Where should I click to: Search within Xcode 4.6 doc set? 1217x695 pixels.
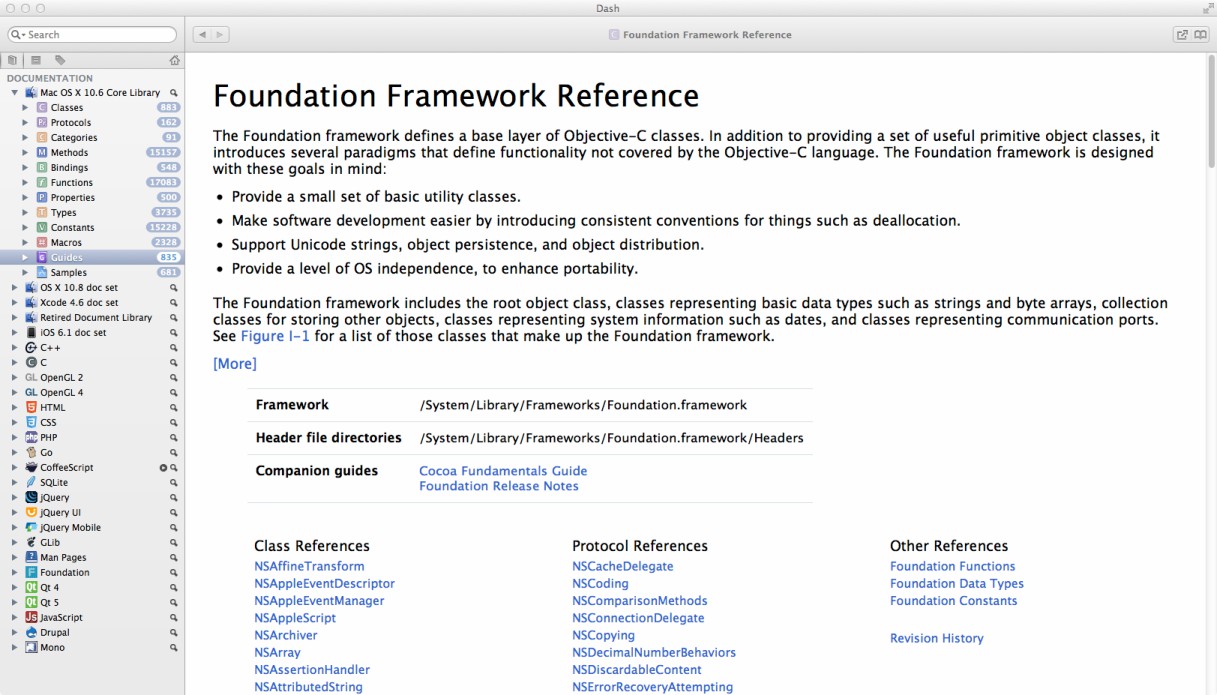(x=173, y=303)
